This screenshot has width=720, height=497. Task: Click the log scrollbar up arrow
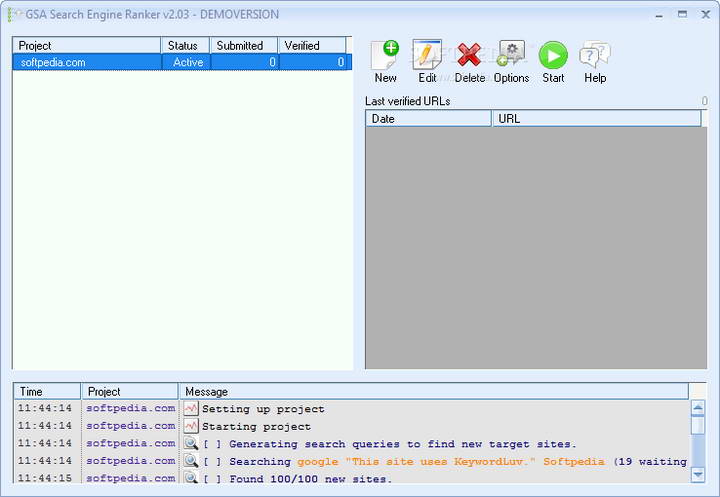pyautogui.click(x=698, y=407)
